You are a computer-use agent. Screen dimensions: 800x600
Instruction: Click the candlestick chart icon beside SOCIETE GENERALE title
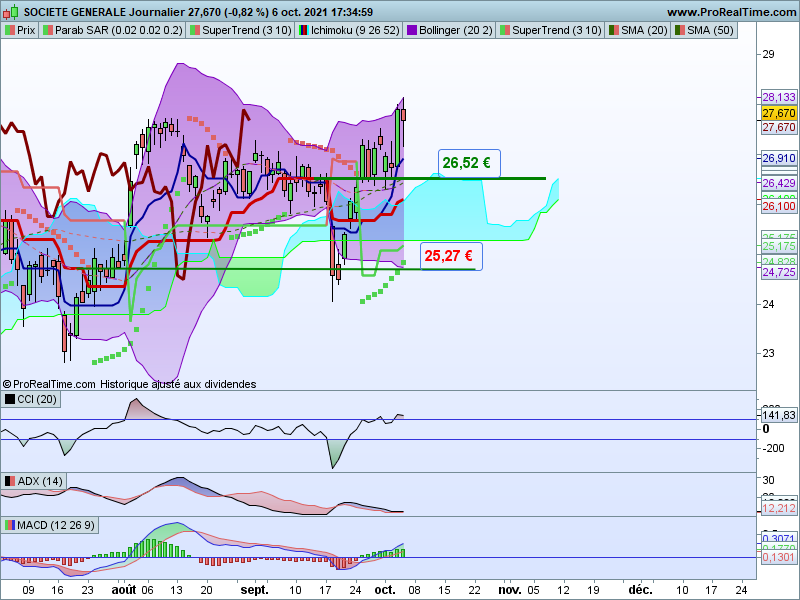10,11
